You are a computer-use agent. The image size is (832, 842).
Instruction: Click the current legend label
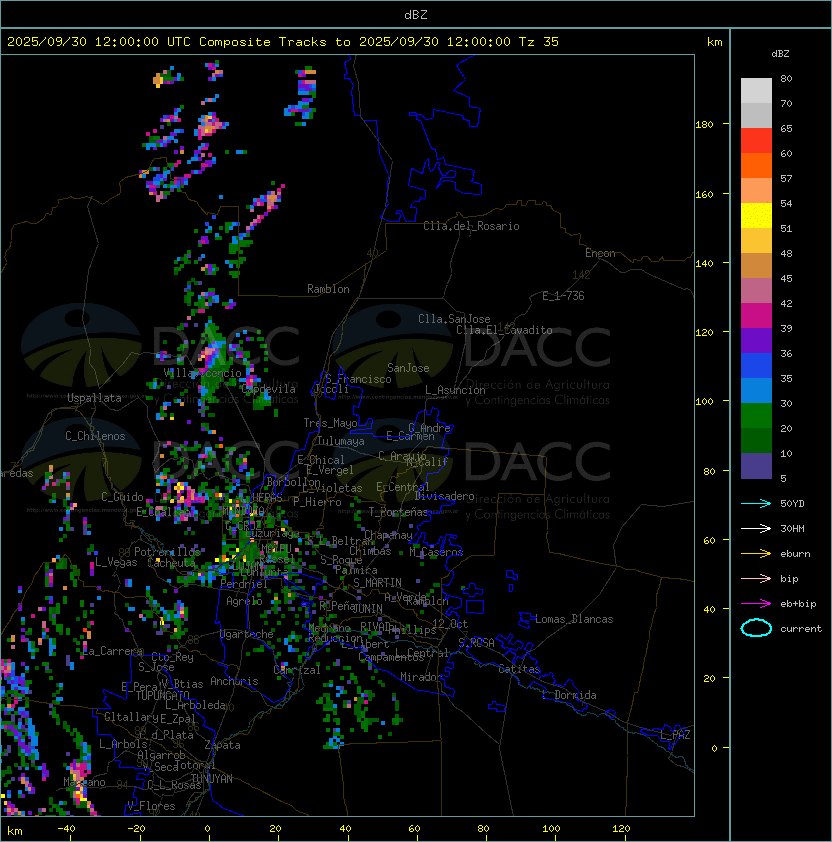801,629
